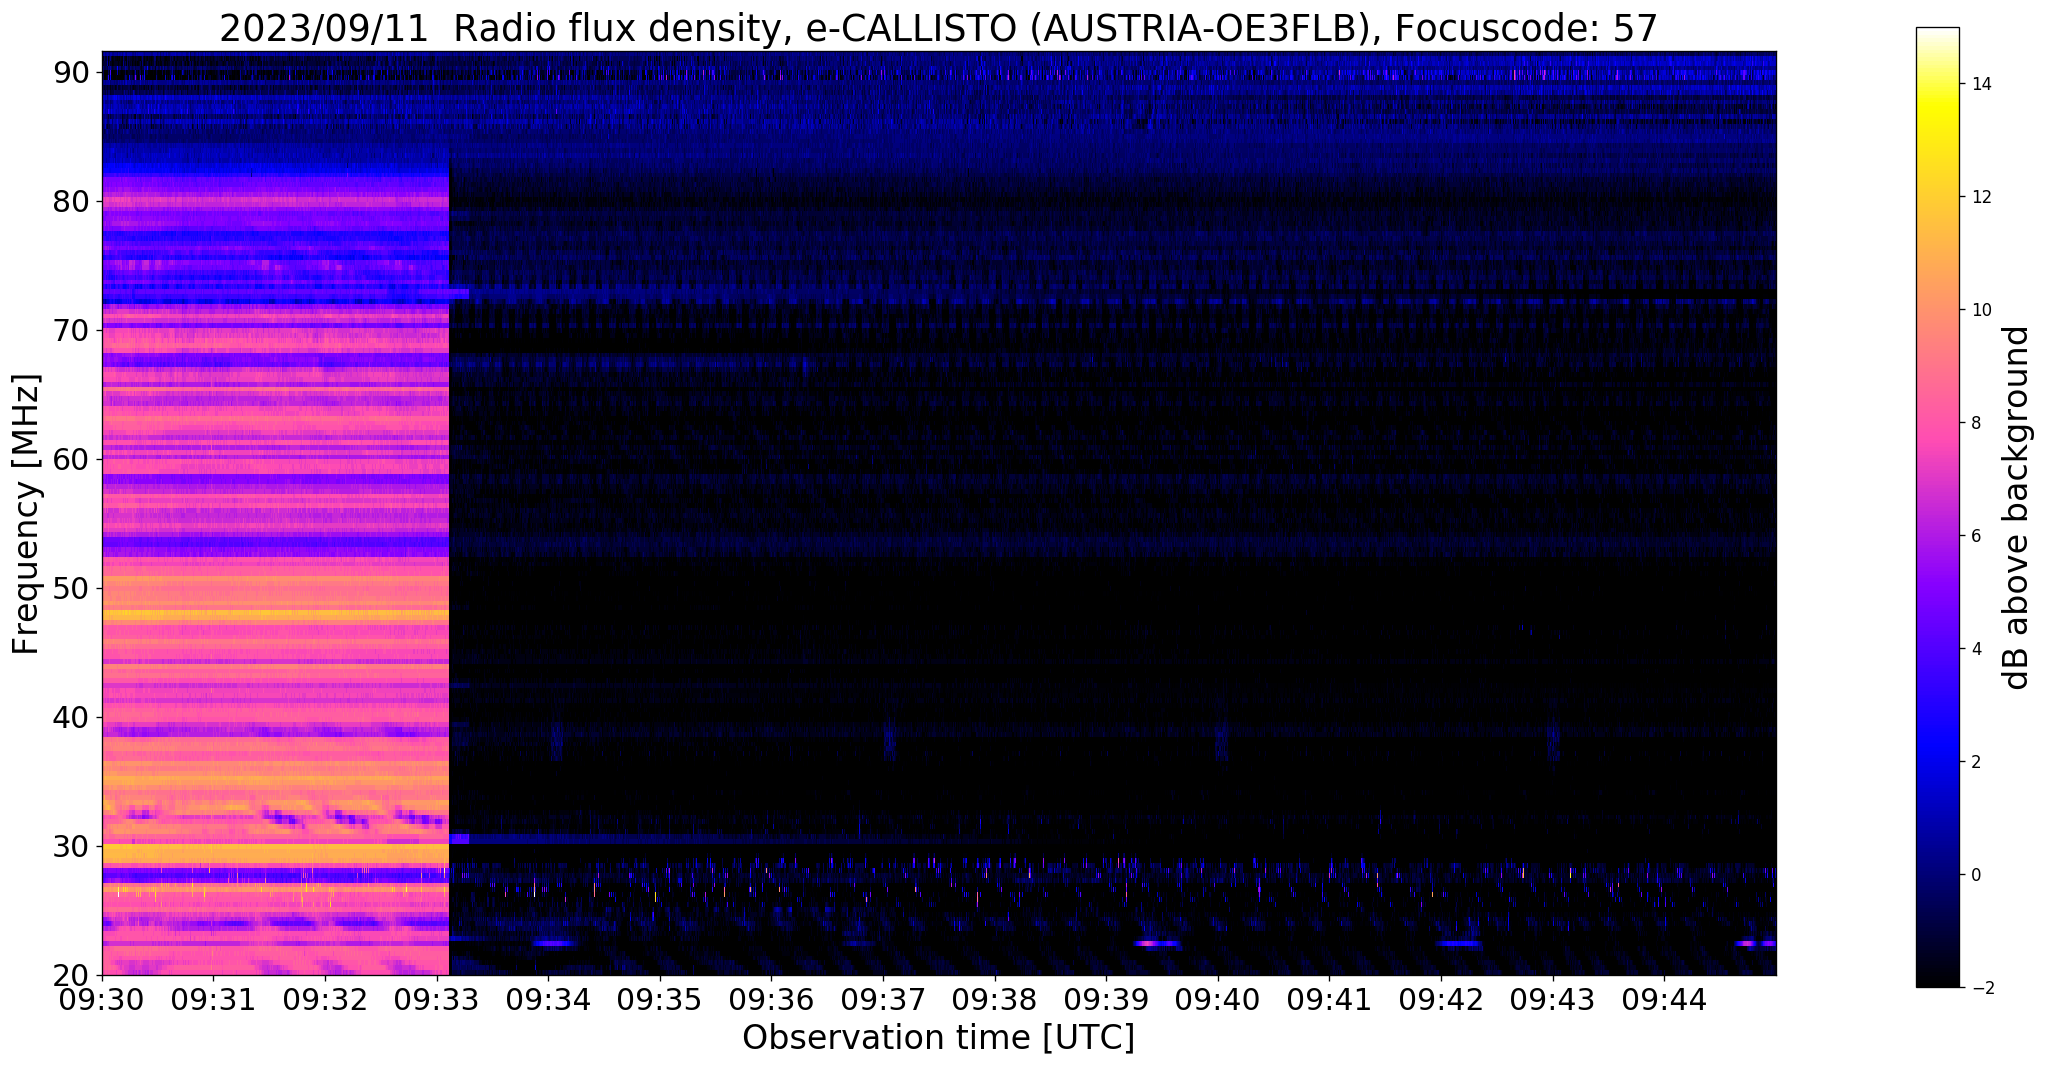Click the colorbar tick label 4

pyautogui.click(x=1976, y=649)
